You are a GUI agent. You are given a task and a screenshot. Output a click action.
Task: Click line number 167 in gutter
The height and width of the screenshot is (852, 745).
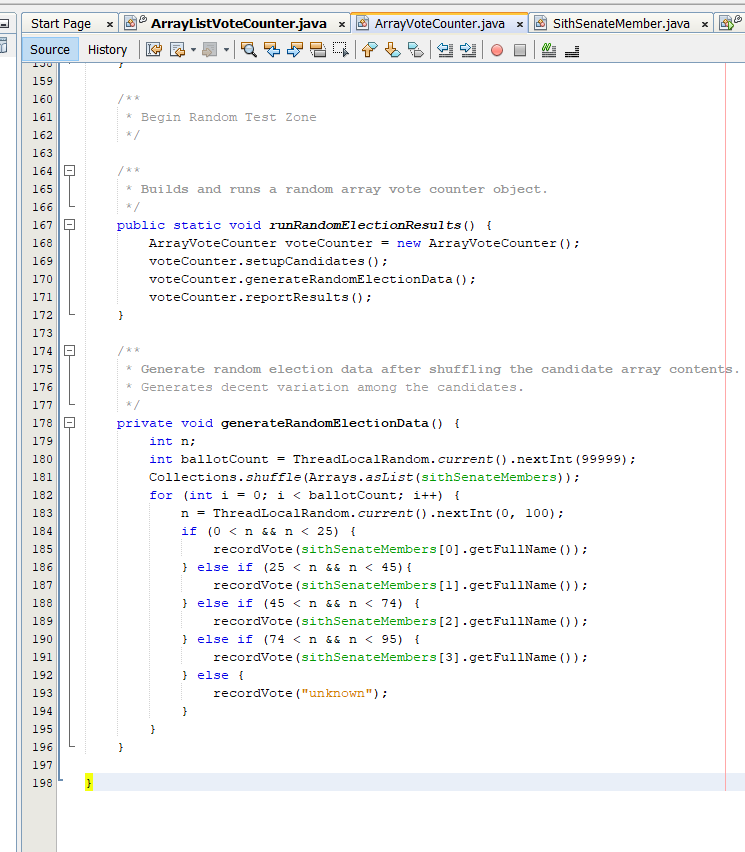[42, 225]
